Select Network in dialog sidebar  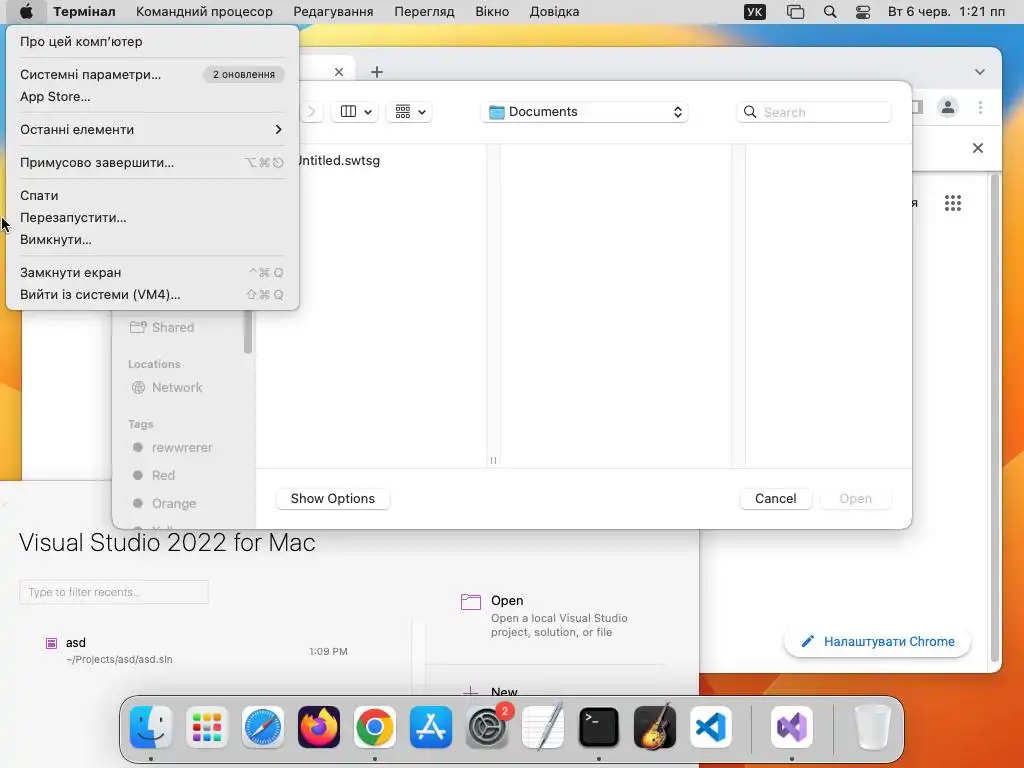[x=177, y=387]
